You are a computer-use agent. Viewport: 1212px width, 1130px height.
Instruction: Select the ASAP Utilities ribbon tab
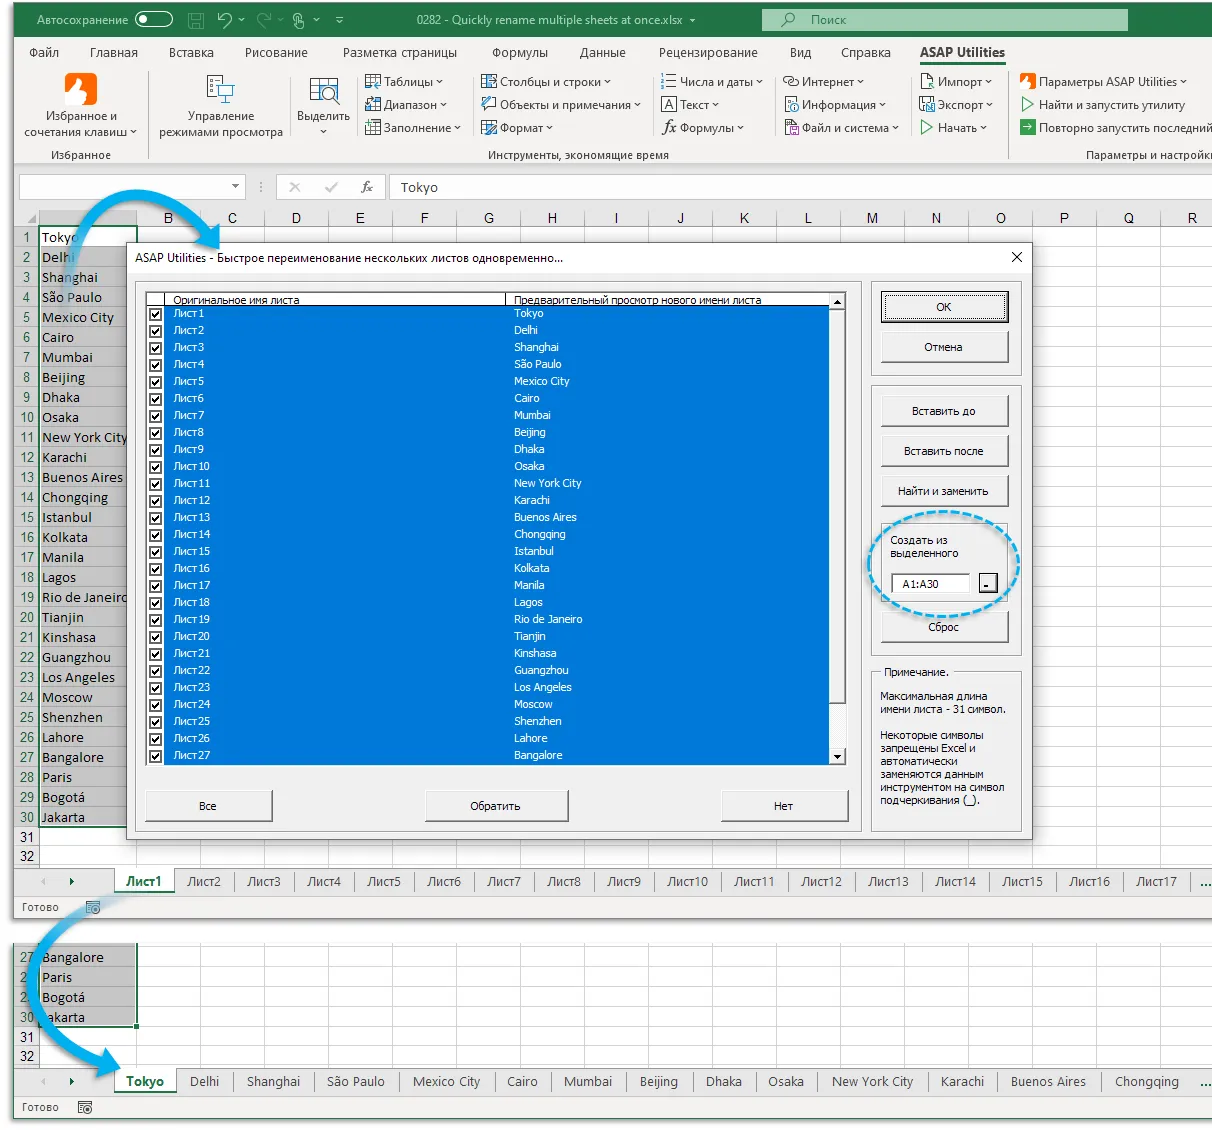coord(962,53)
